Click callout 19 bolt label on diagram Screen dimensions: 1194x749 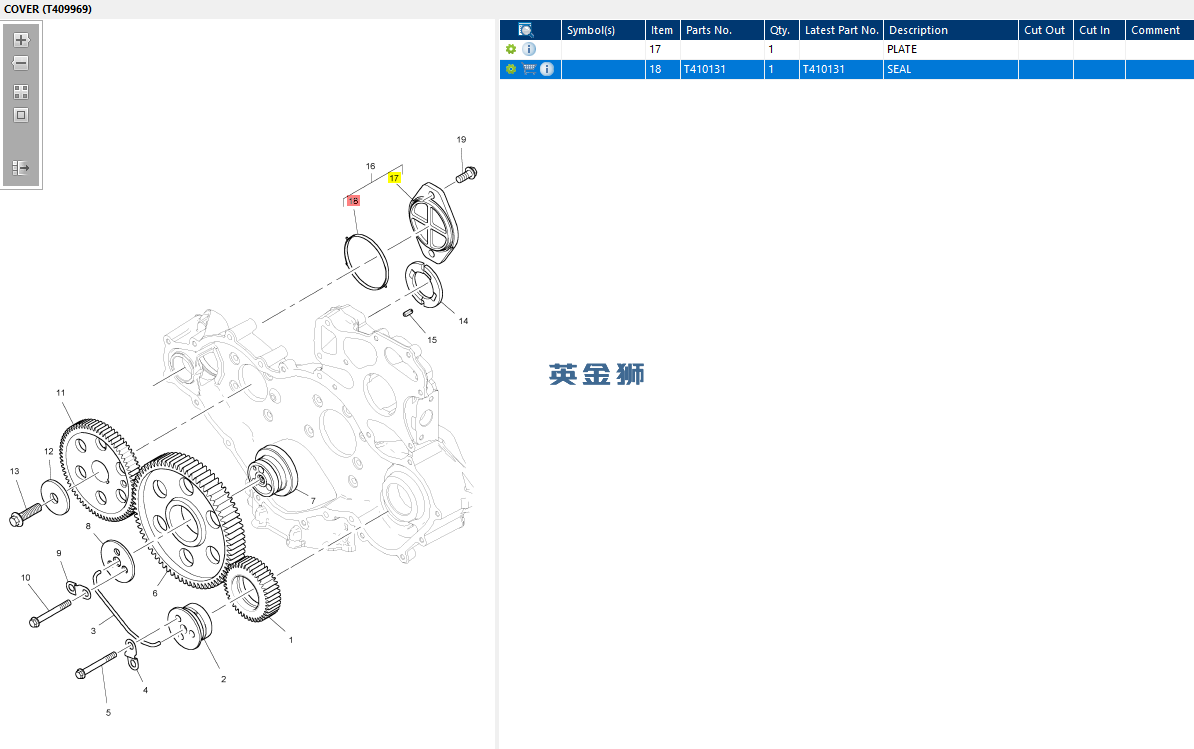(461, 139)
